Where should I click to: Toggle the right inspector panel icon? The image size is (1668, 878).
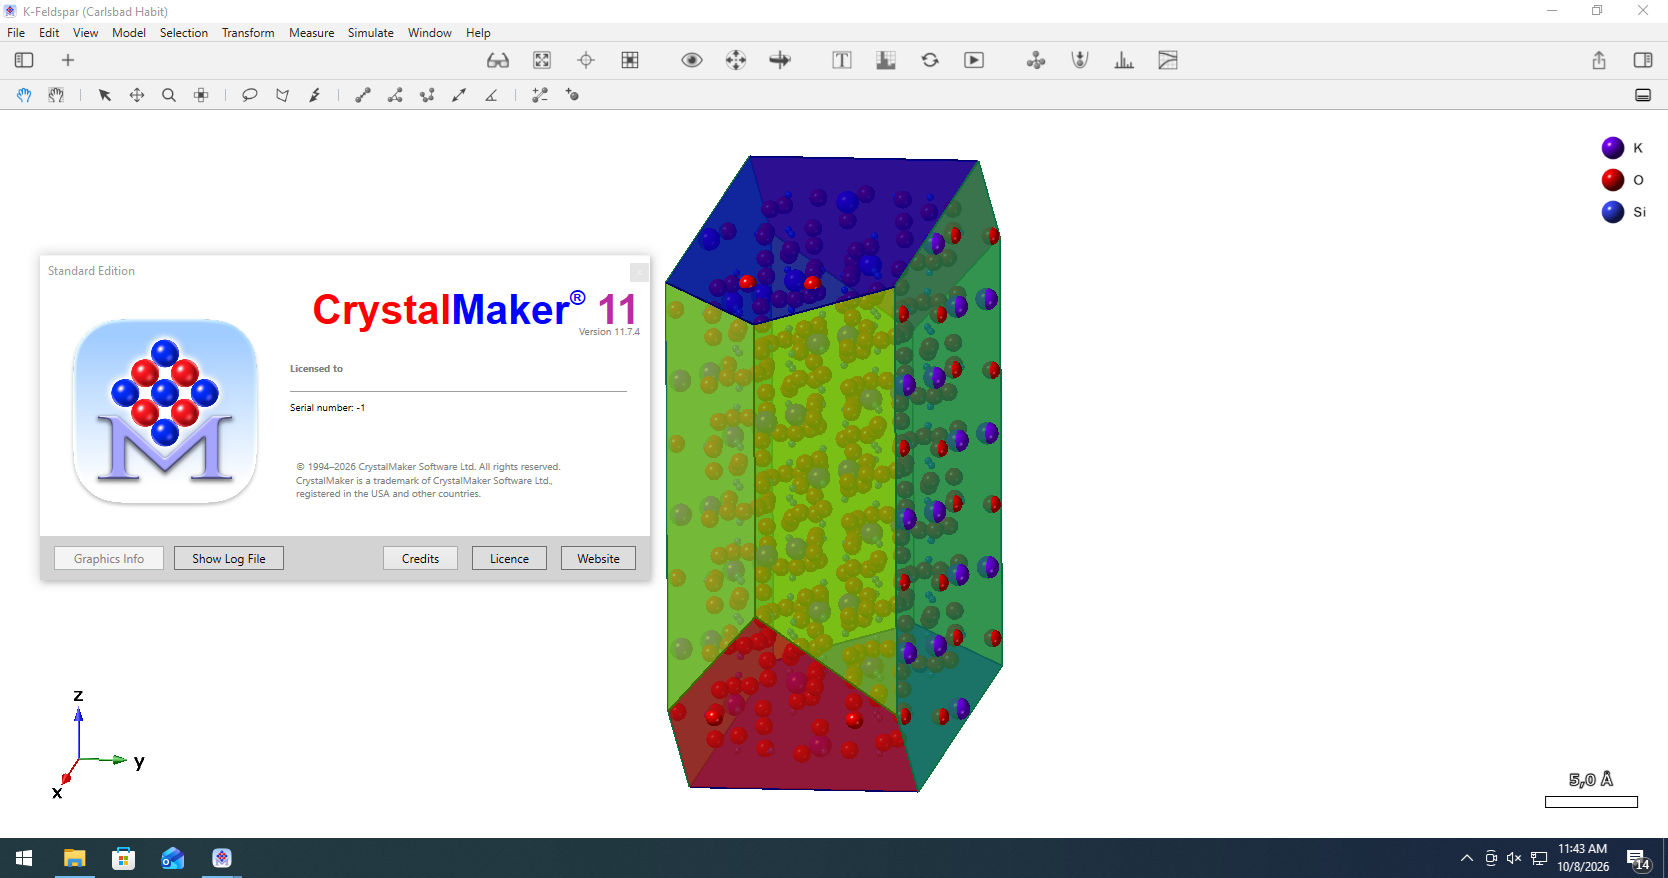coord(1643,60)
